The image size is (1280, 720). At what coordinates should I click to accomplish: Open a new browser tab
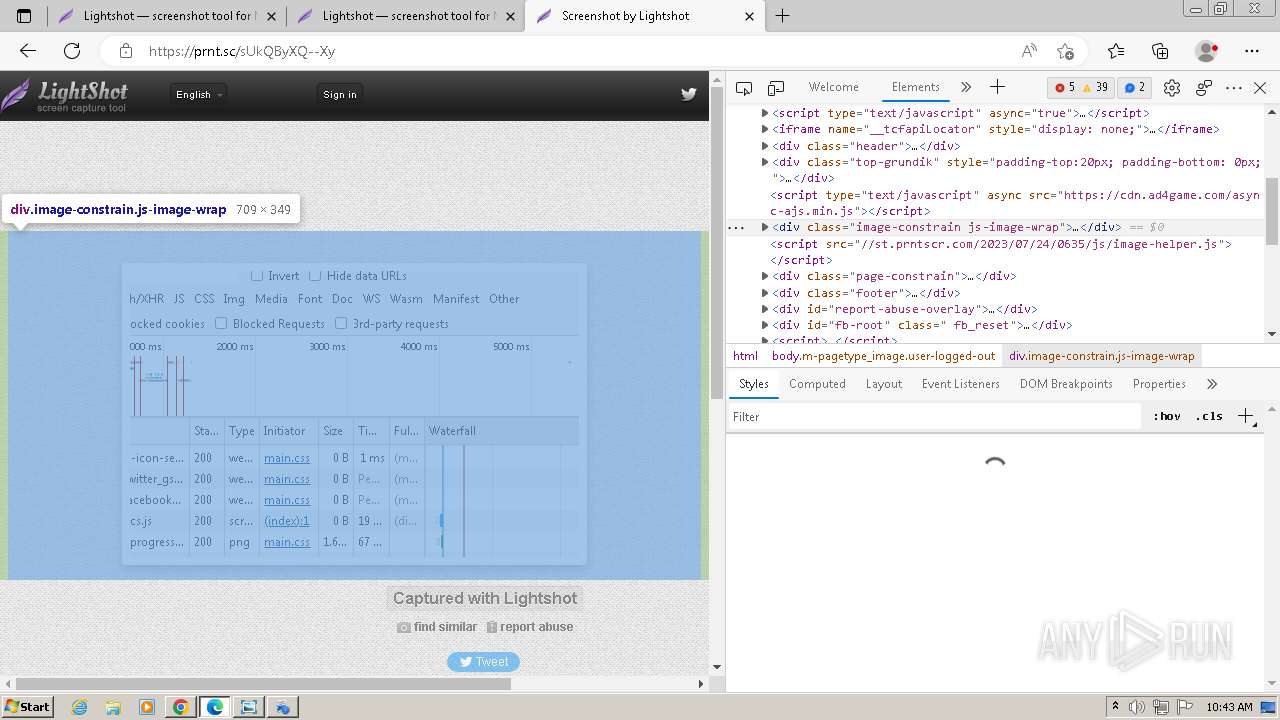pyautogui.click(x=782, y=16)
